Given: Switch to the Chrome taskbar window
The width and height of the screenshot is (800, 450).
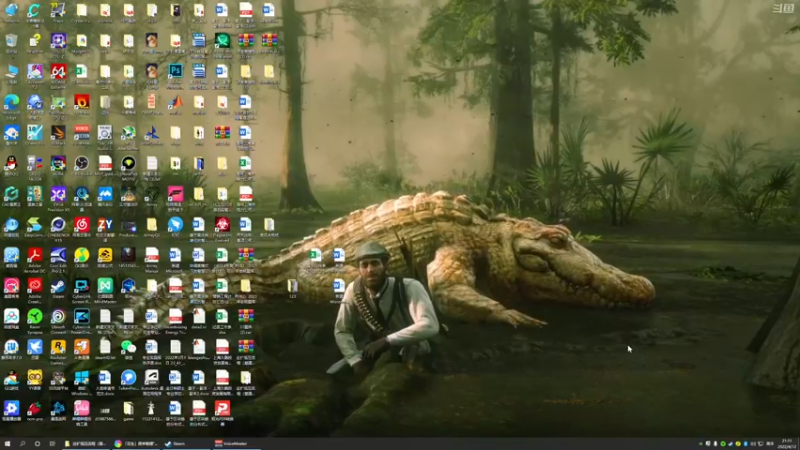Looking at the screenshot, I should 136,444.
